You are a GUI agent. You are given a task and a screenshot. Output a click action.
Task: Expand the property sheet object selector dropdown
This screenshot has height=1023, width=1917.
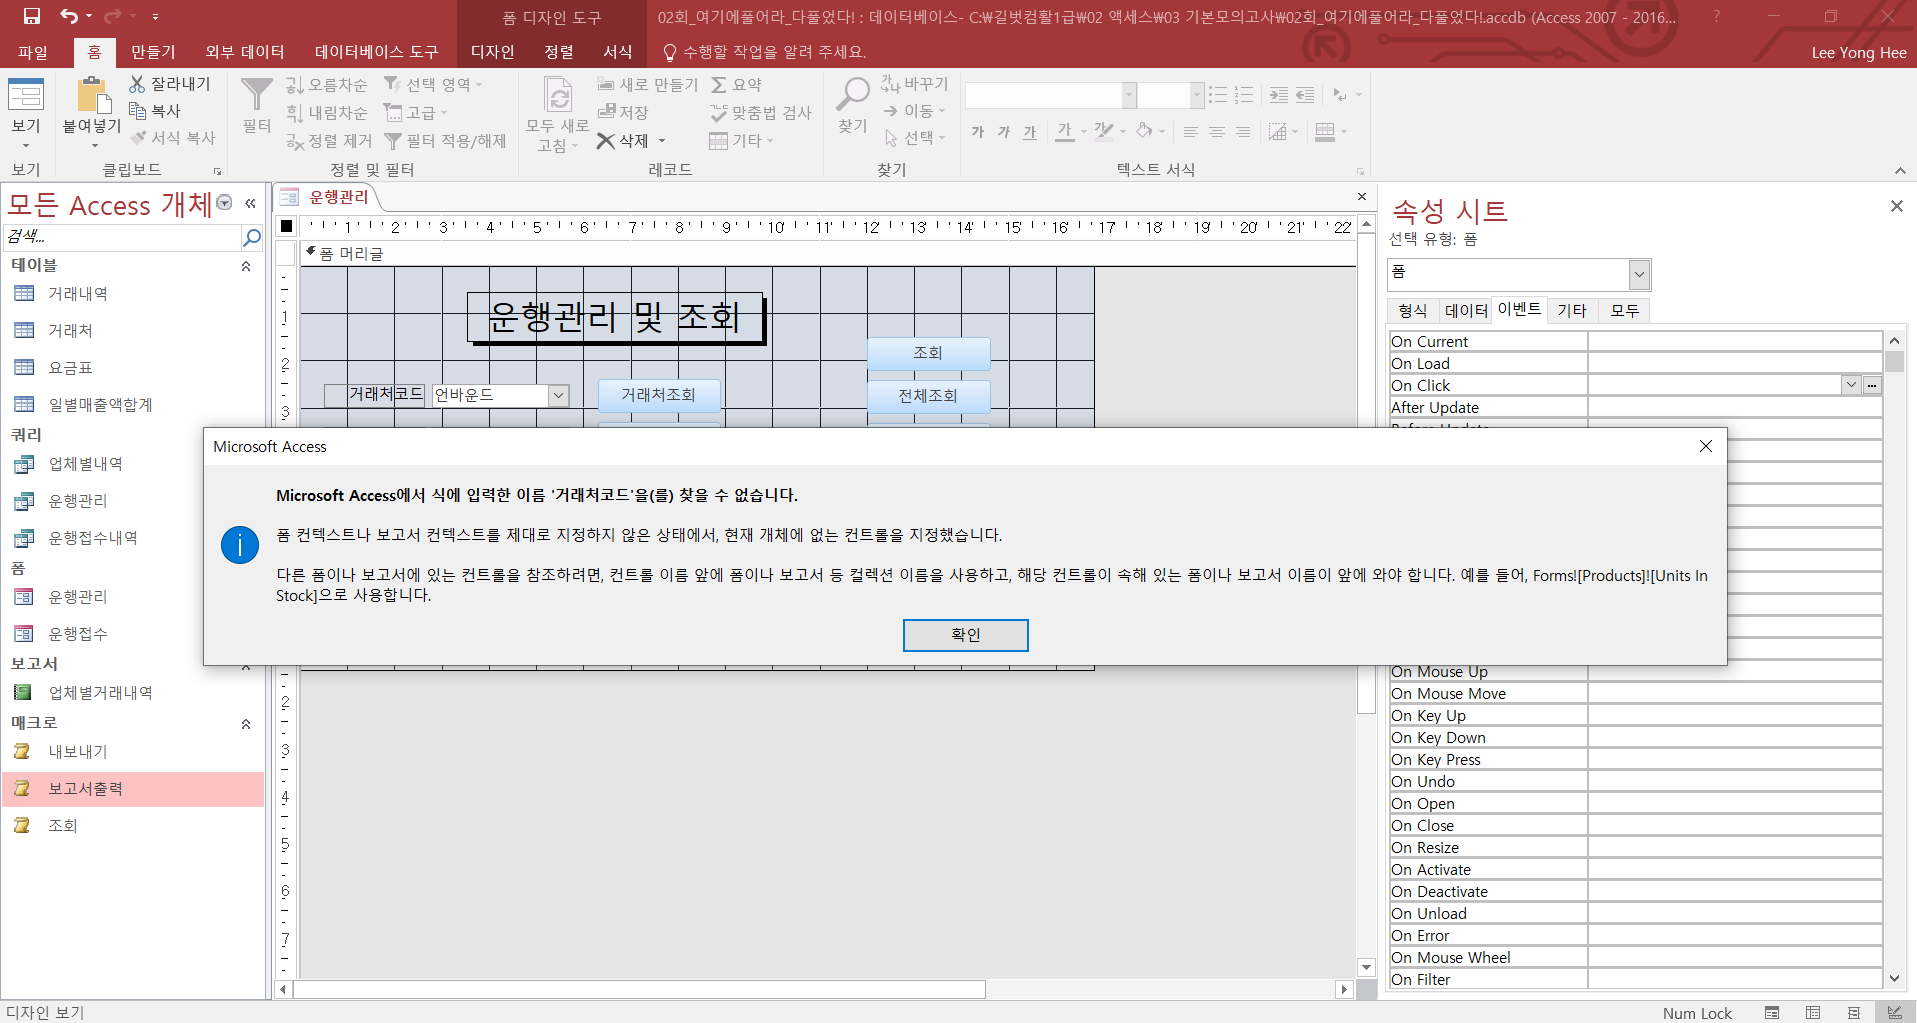(1639, 273)
